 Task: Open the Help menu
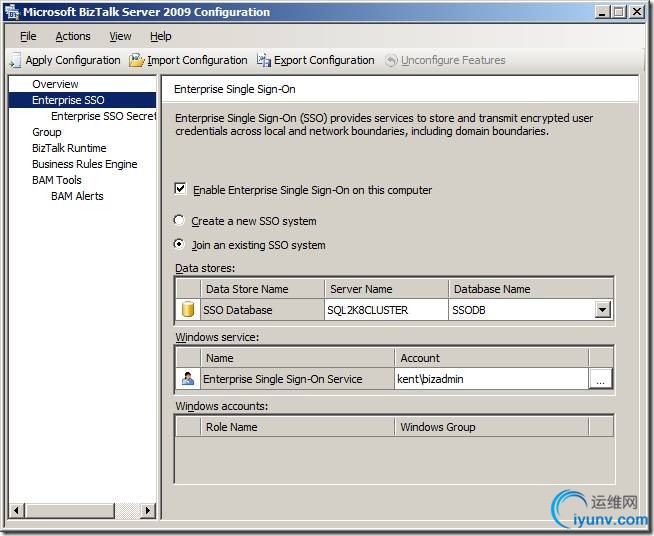pyautogui.click(x=161, y=36)
